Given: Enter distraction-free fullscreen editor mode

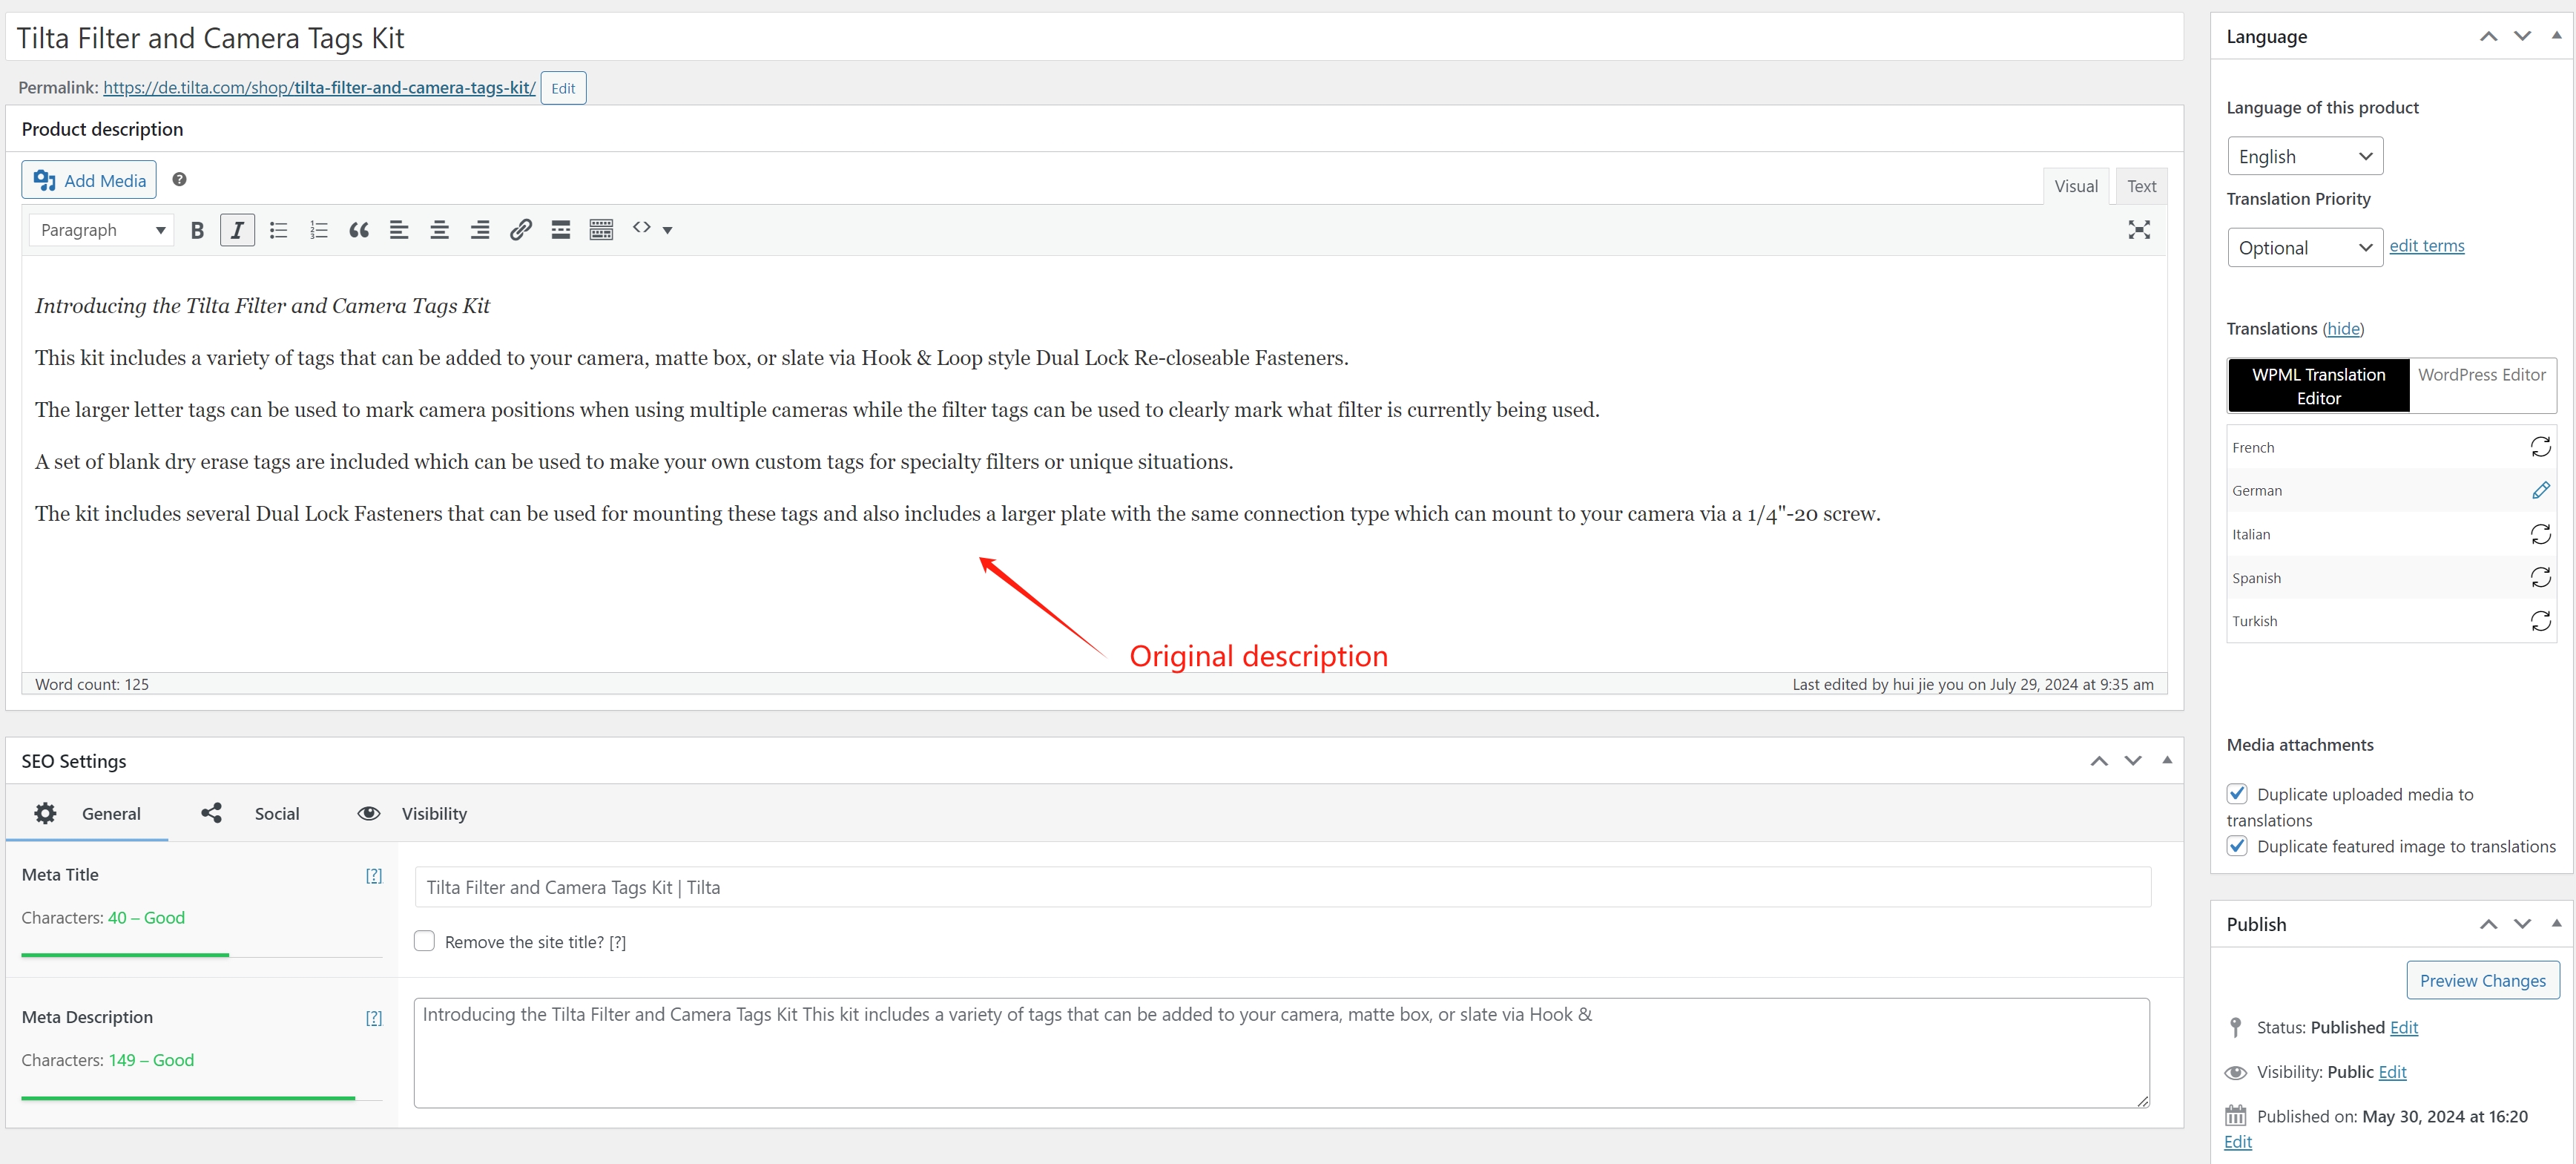Looking at the screenshot, I should point(2138,230).
